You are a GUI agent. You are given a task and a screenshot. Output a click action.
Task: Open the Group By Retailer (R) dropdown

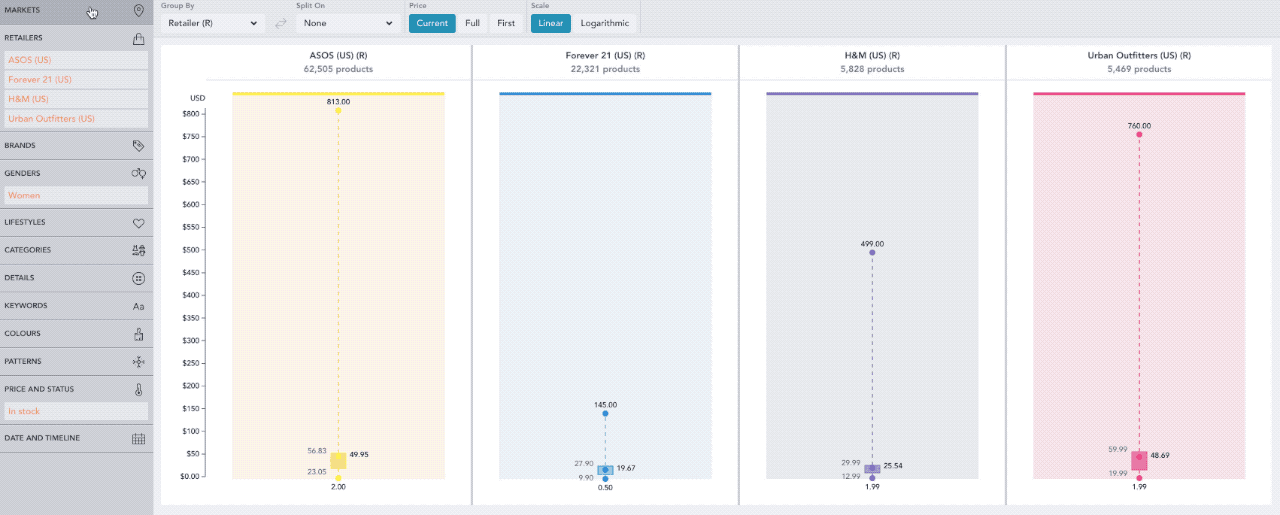212,23
